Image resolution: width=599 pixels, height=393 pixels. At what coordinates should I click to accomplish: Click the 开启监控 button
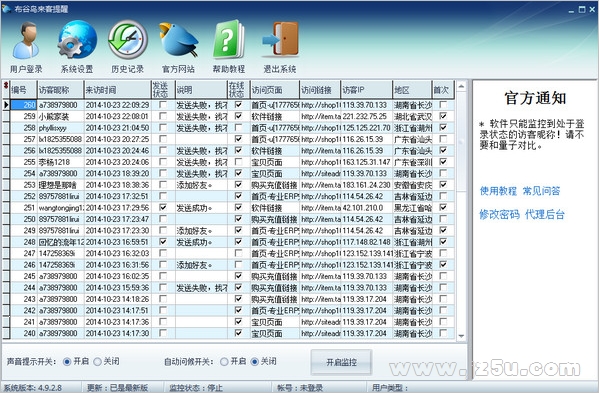coord(341,362)
